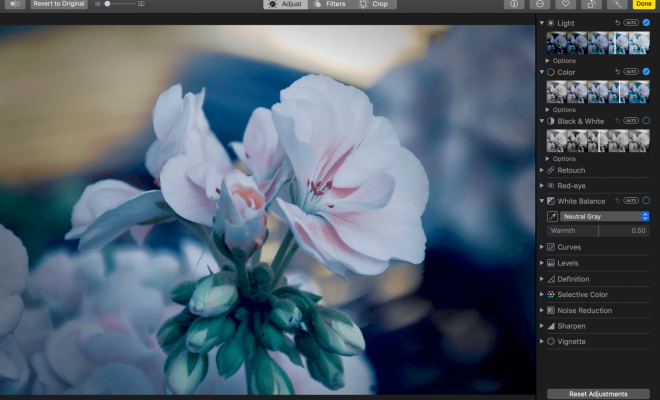Screen dimensions: 660x400
Task: Enable the White Balance adjustment circle
Action: [646, 200]
